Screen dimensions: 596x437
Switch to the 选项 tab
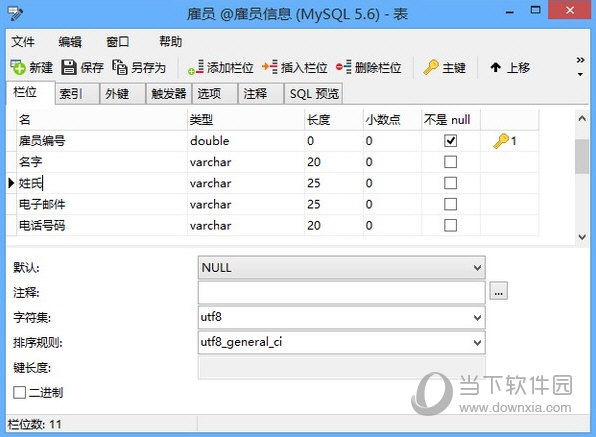pos(215,94)
